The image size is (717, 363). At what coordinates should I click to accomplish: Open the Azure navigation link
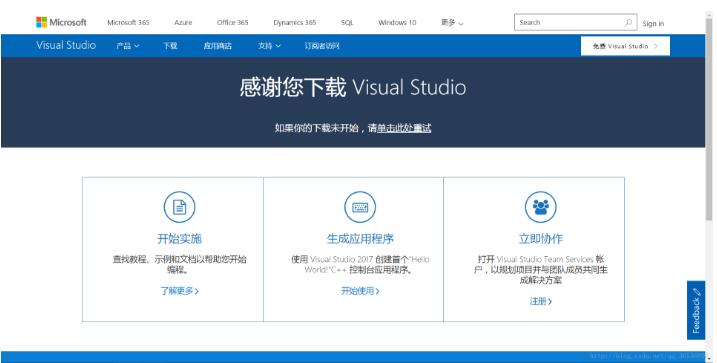point(183,22)
